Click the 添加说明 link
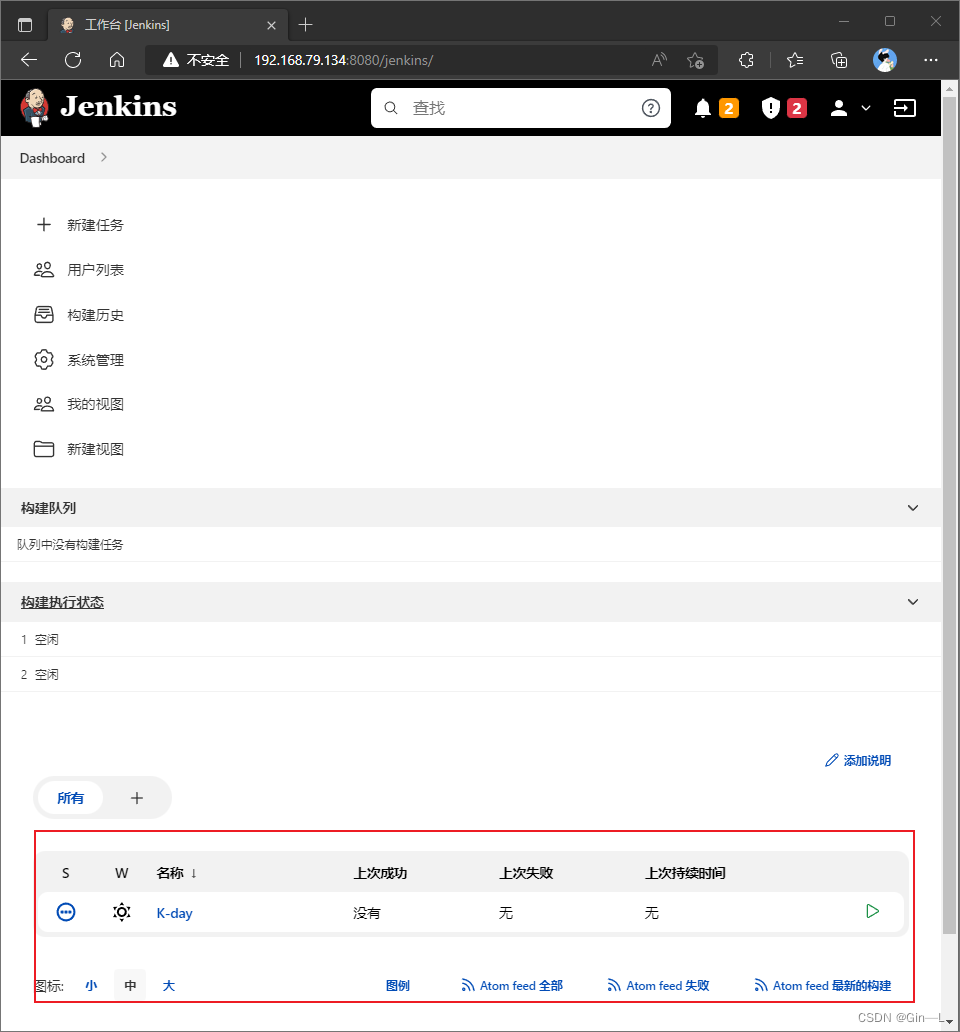The image size is (960, 1032). [858, 761]
